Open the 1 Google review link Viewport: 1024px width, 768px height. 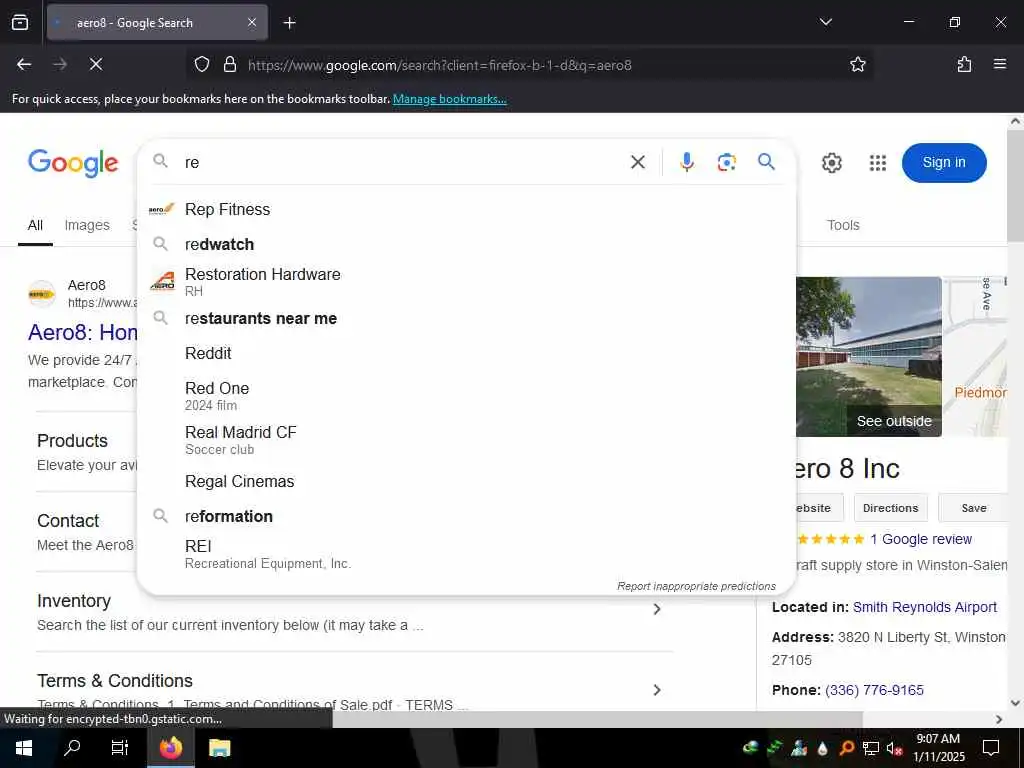(921, 539)
